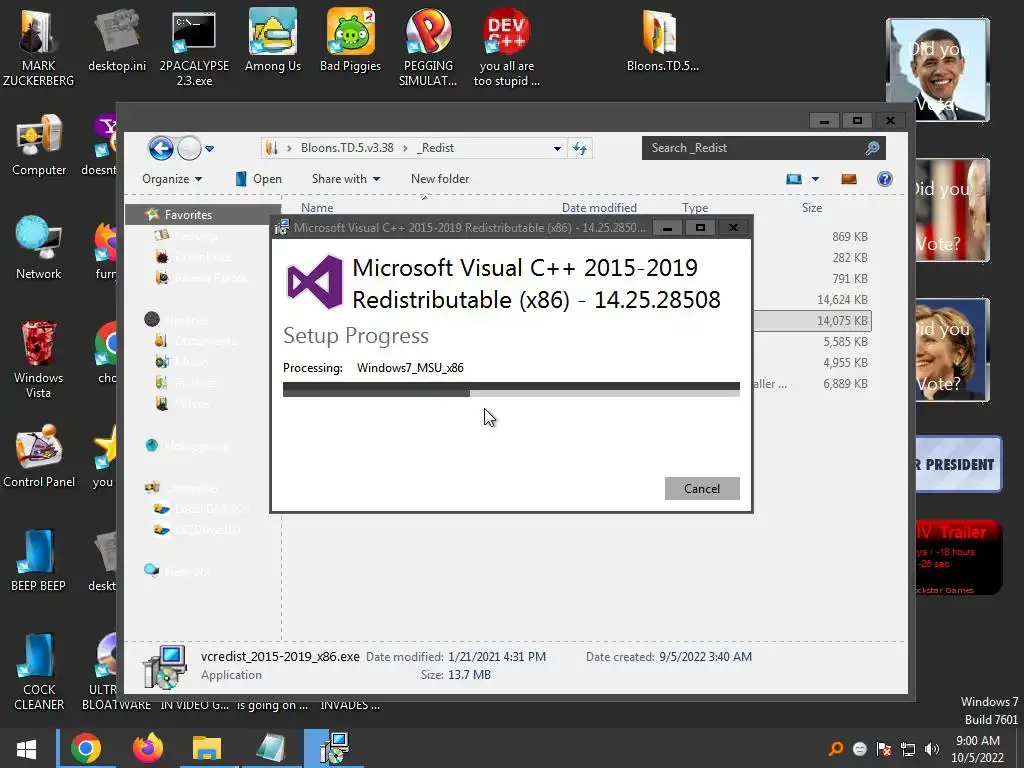Open the 2PACALYPSE 2.3.exe shortcut
Image resolution: width=1024 pixels, height=768 pixels.
pos(194,47)
